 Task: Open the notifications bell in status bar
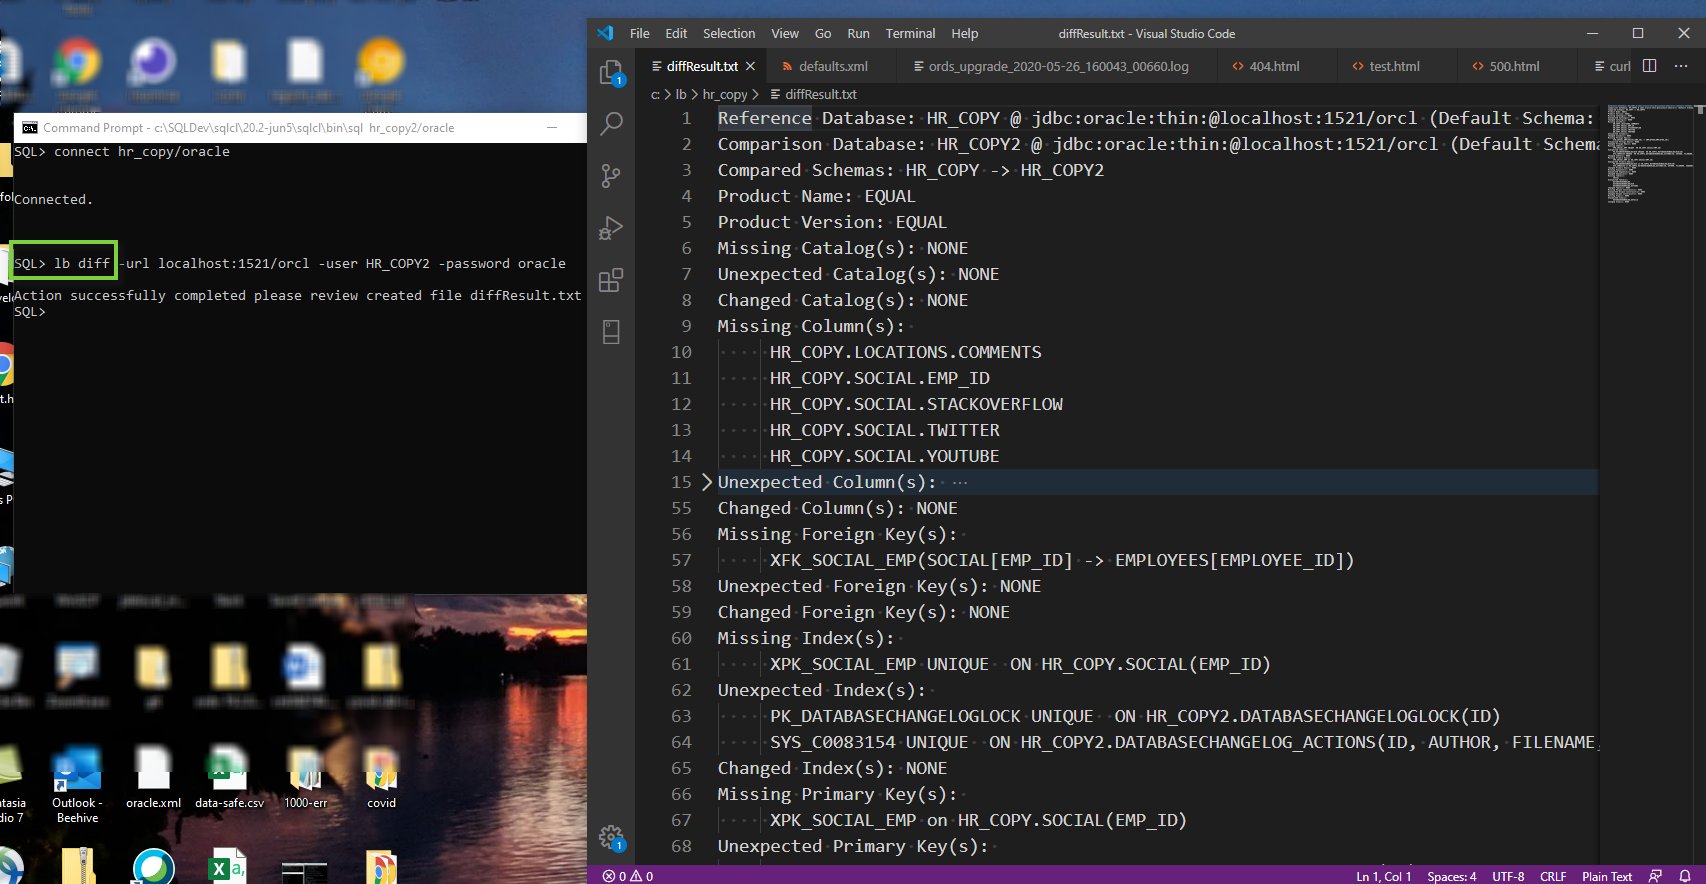(x=1685, y=876)
